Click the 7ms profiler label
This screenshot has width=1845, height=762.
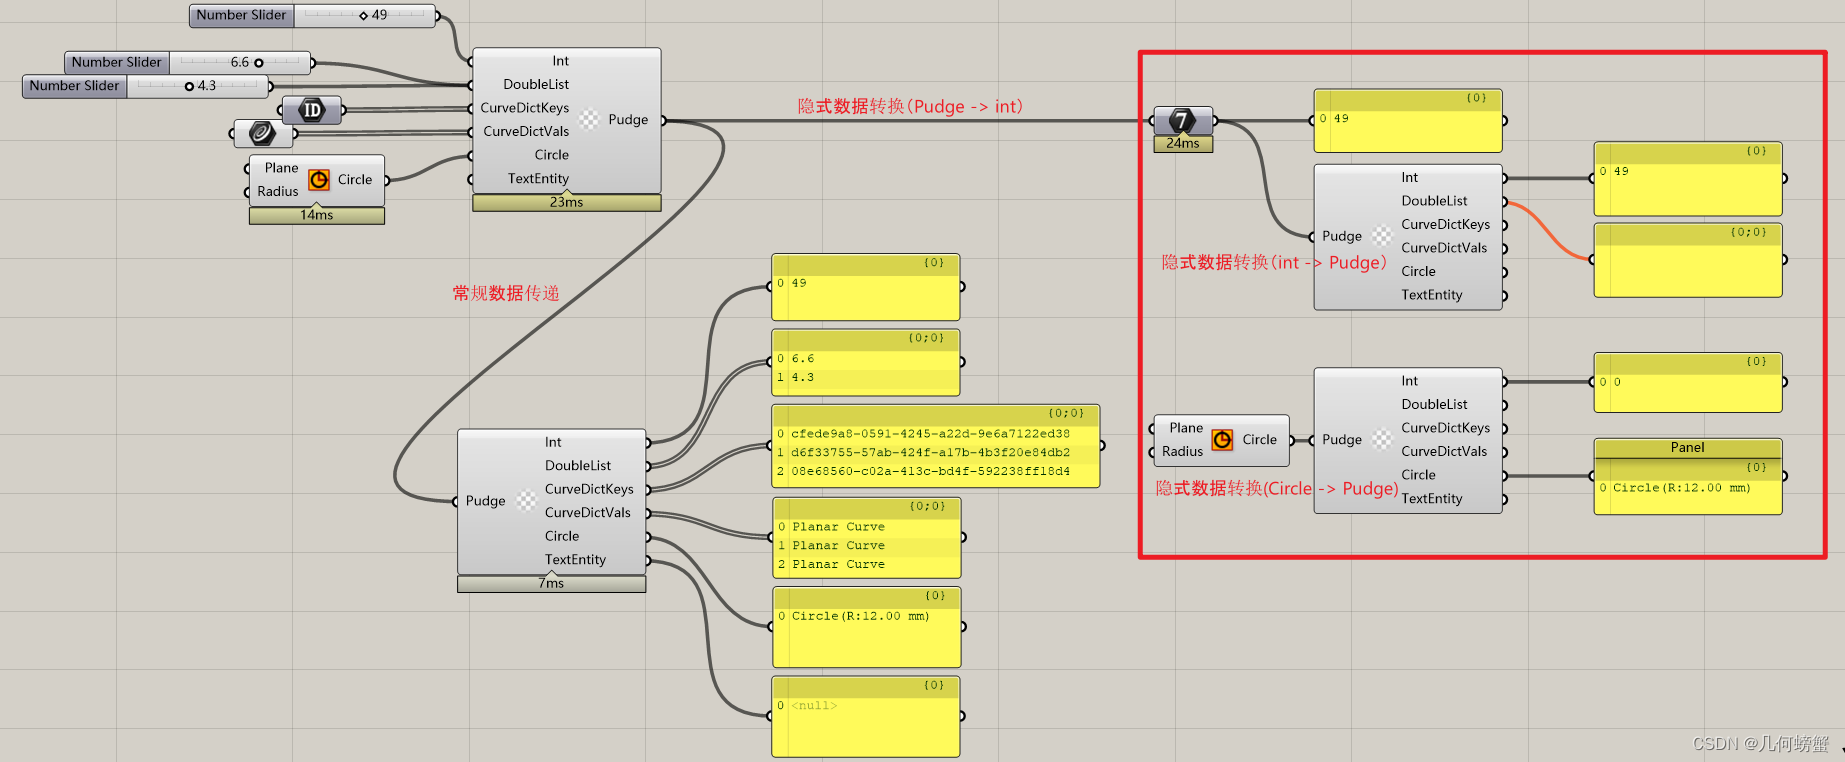pos(551,583)
